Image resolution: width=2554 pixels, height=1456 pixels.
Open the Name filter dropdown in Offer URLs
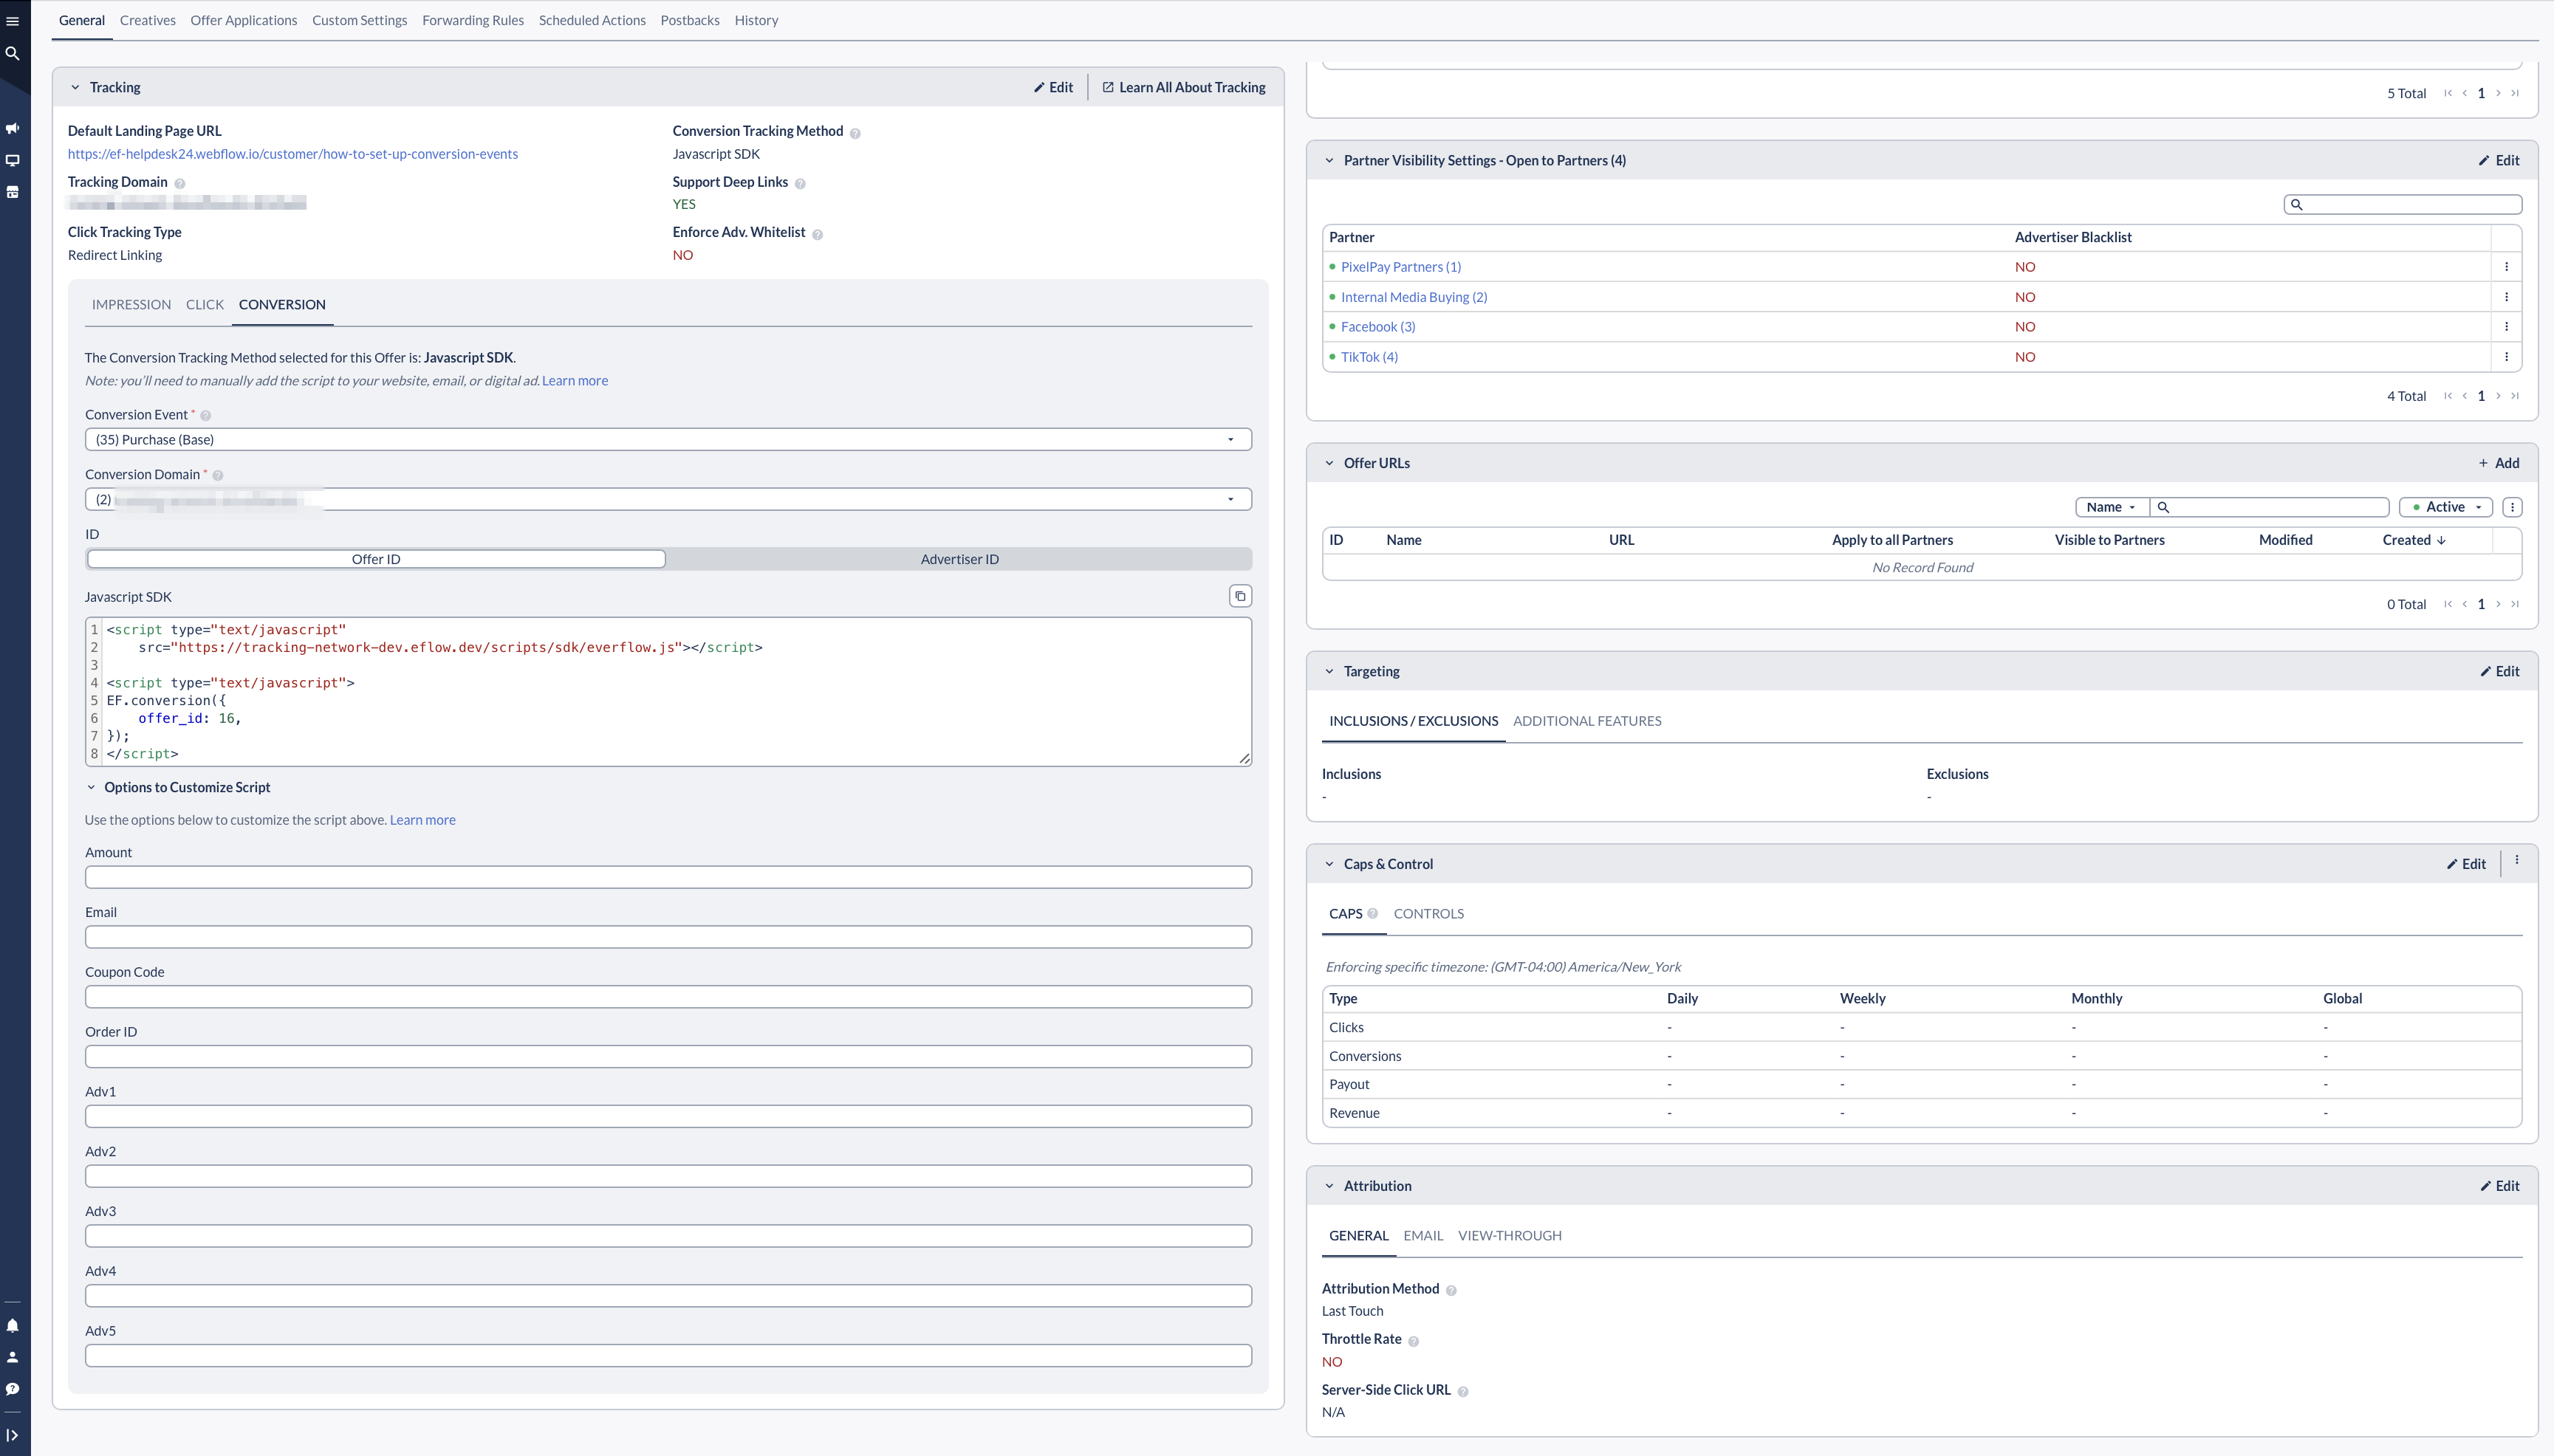click(x=2111, y=507)
